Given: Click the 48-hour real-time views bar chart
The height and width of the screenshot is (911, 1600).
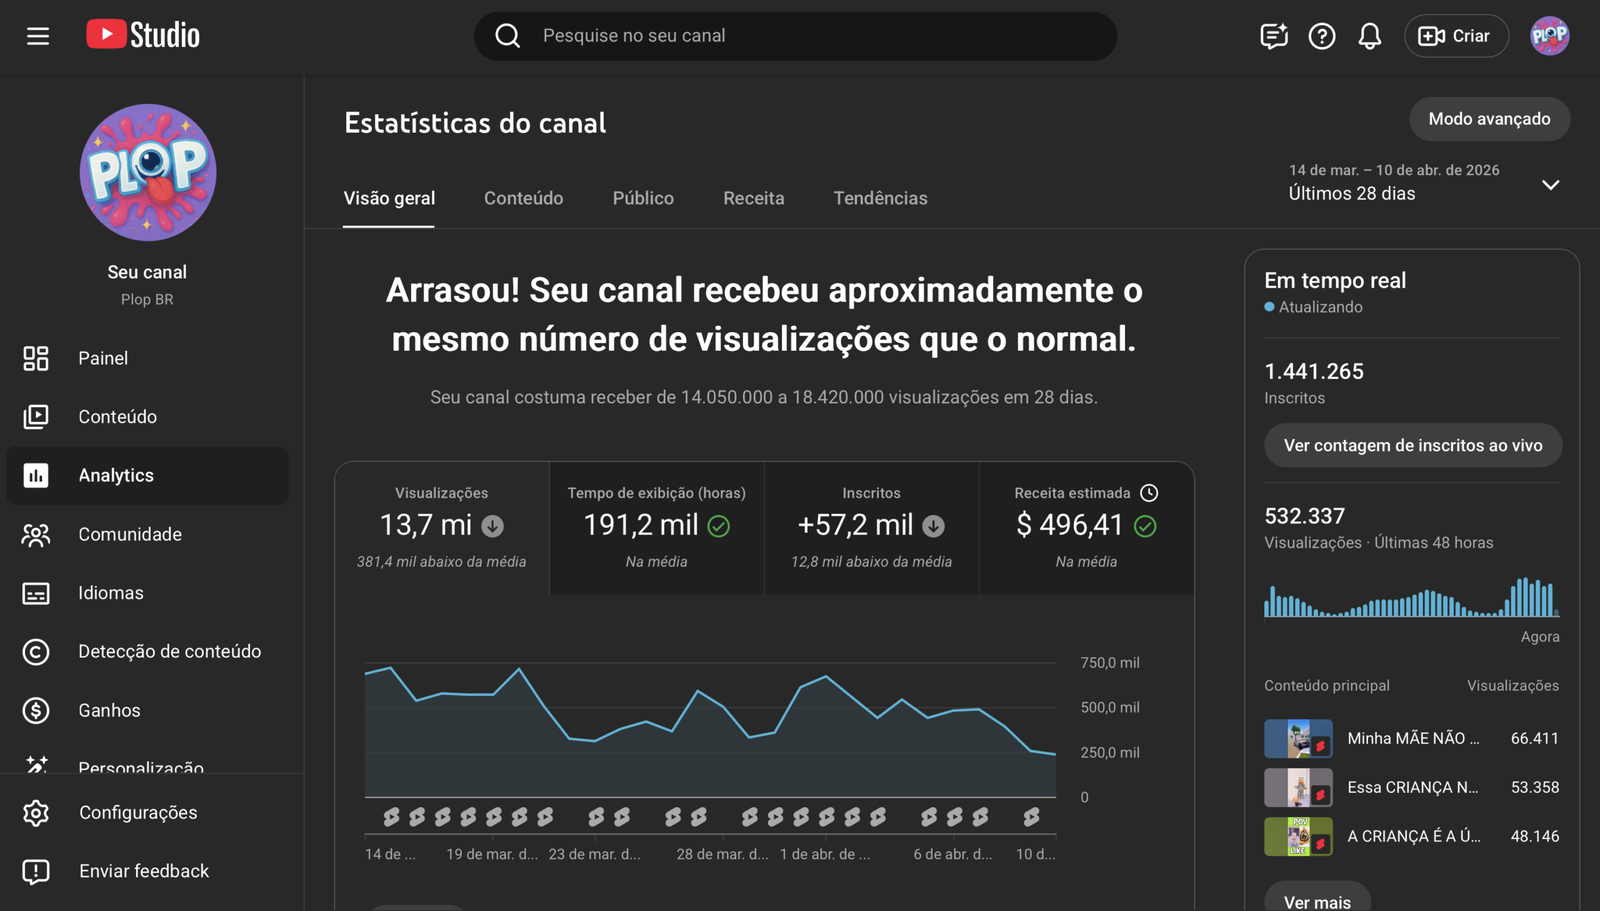Looking at the screenshot, I should click(1412, 597).
